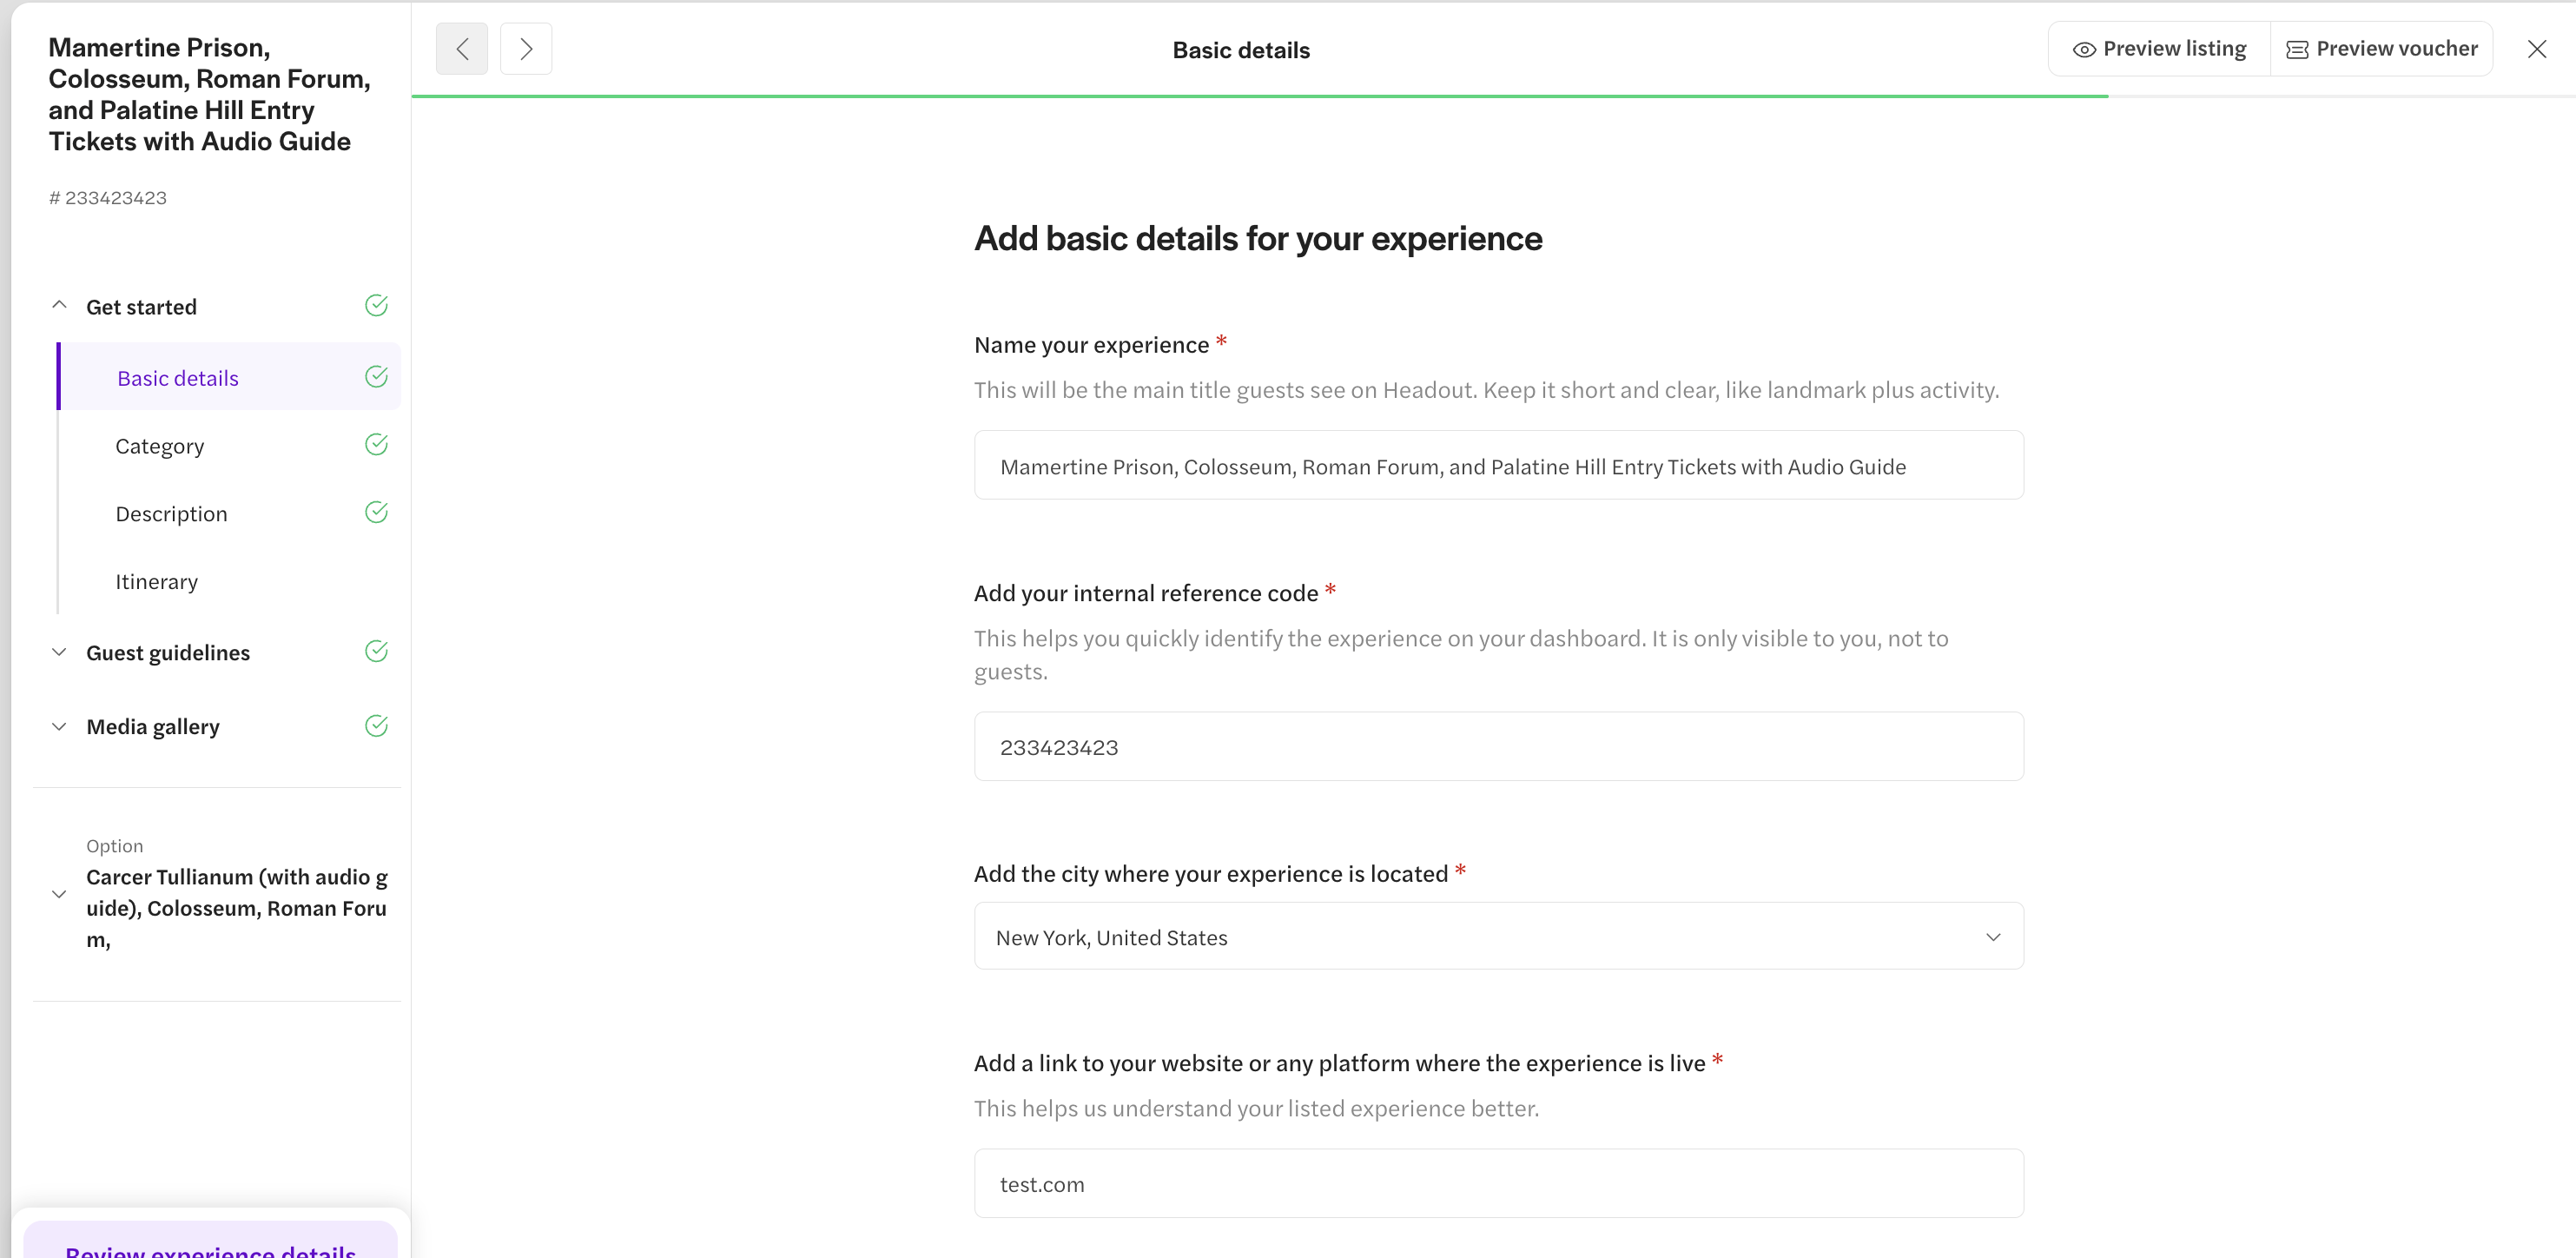Click the eye icon beside Preview listing
Image resolution: width=2576 pixels, height=1258 pixels.
pos(2084,49)
